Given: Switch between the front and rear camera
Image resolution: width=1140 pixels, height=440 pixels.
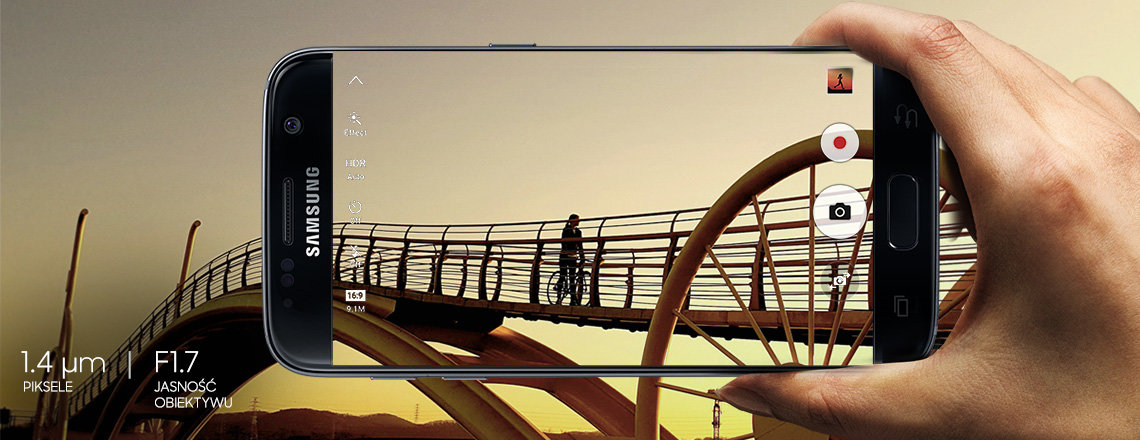Looking at the screenshot, I should tap(839, 282).
